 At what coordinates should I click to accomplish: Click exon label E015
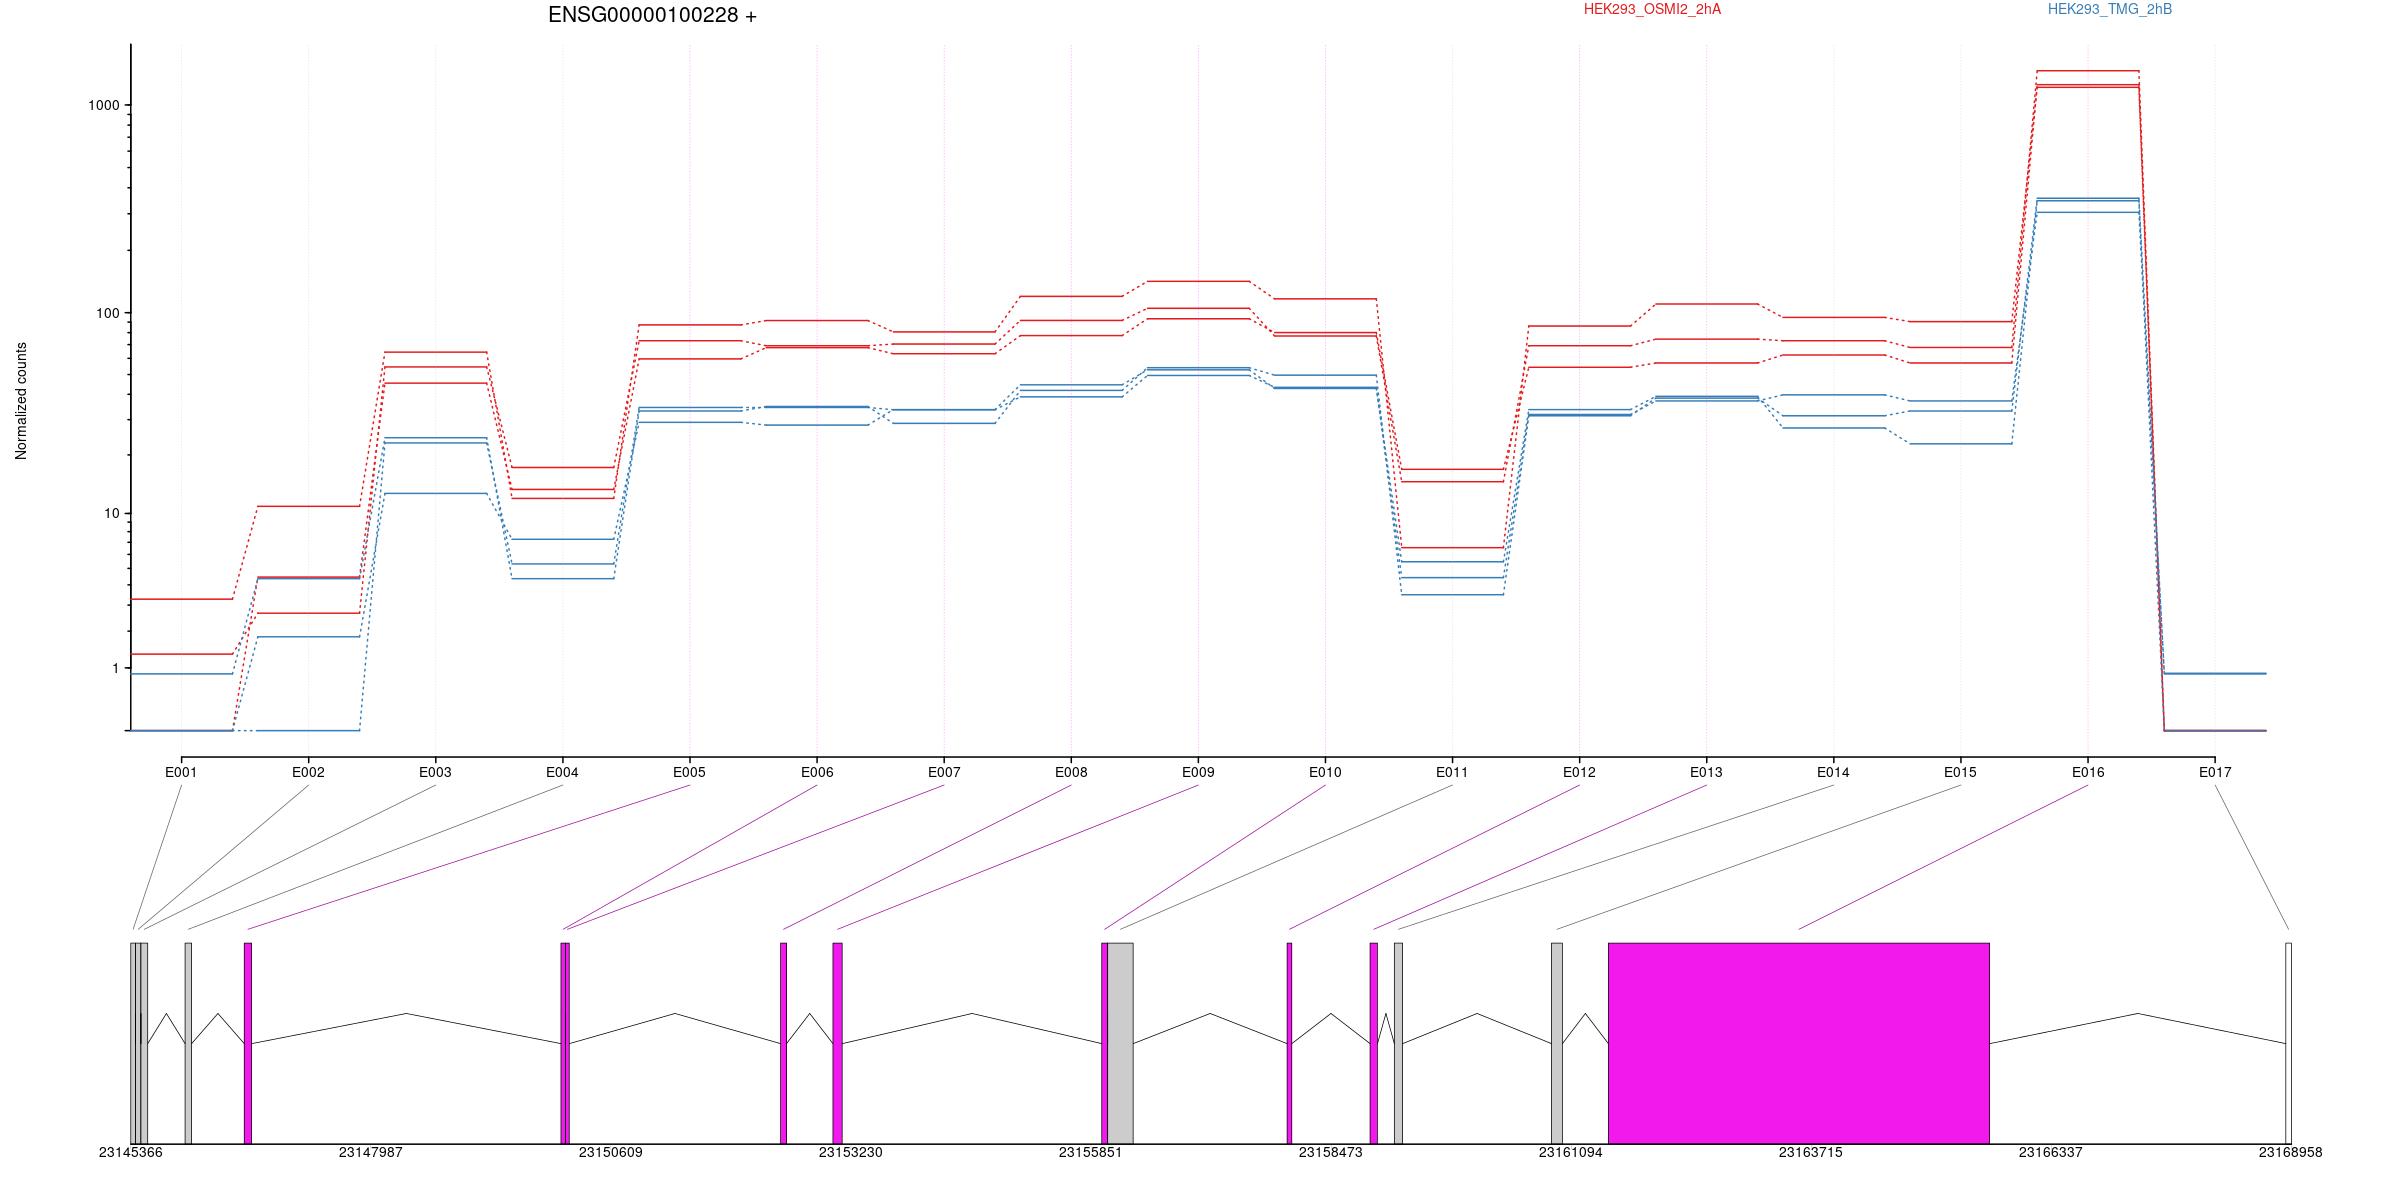(1960, 772)
